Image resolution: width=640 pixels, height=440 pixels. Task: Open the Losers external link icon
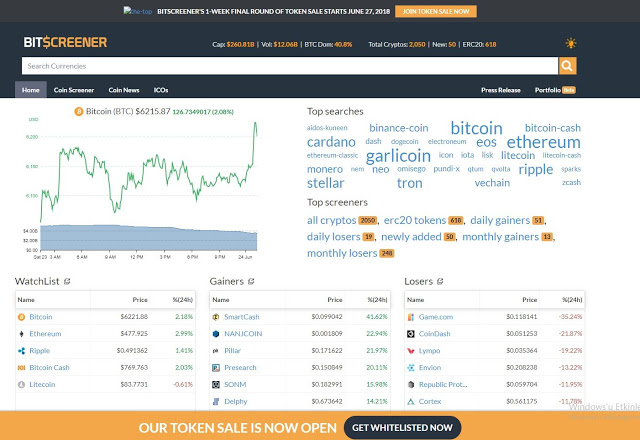coord(440,281)
